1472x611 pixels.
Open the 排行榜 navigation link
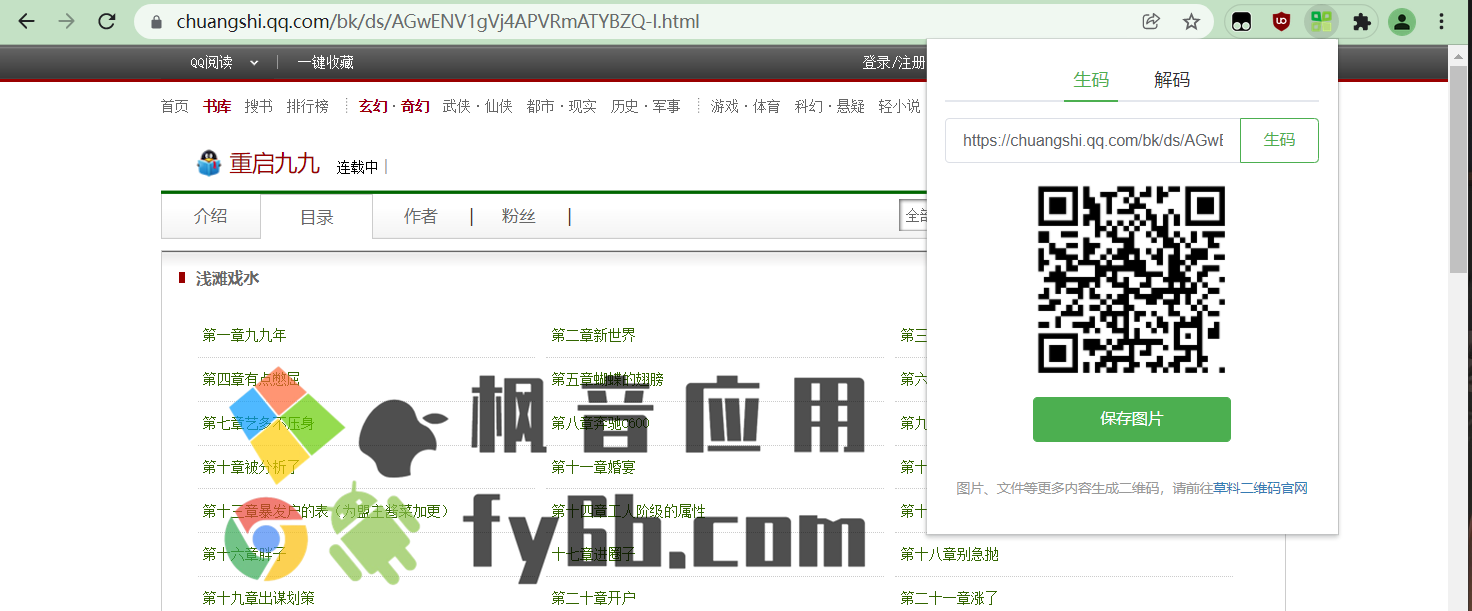308,106
